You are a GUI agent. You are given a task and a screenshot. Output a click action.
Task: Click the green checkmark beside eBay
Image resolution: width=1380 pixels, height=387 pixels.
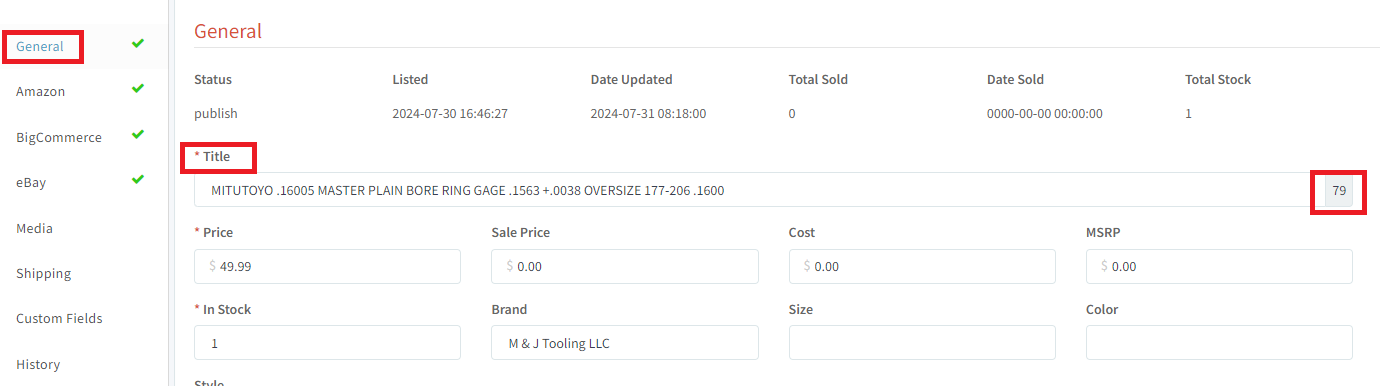point(138,179)
